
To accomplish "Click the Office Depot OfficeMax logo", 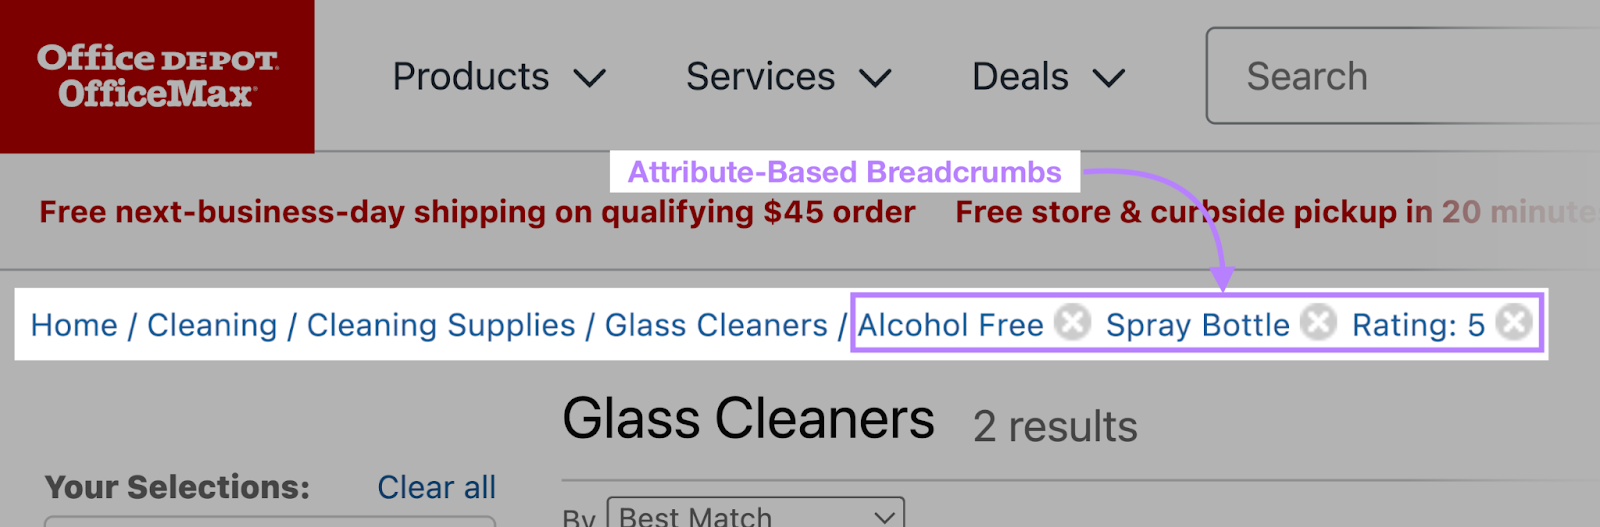I will 157,76.
